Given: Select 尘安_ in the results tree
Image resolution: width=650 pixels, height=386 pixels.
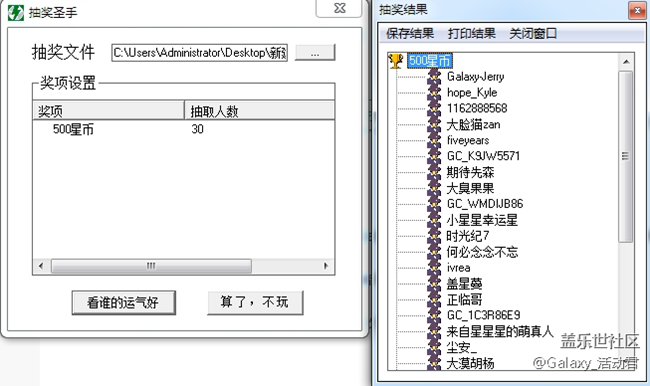Looking at the screenshot, I should 461,347.
